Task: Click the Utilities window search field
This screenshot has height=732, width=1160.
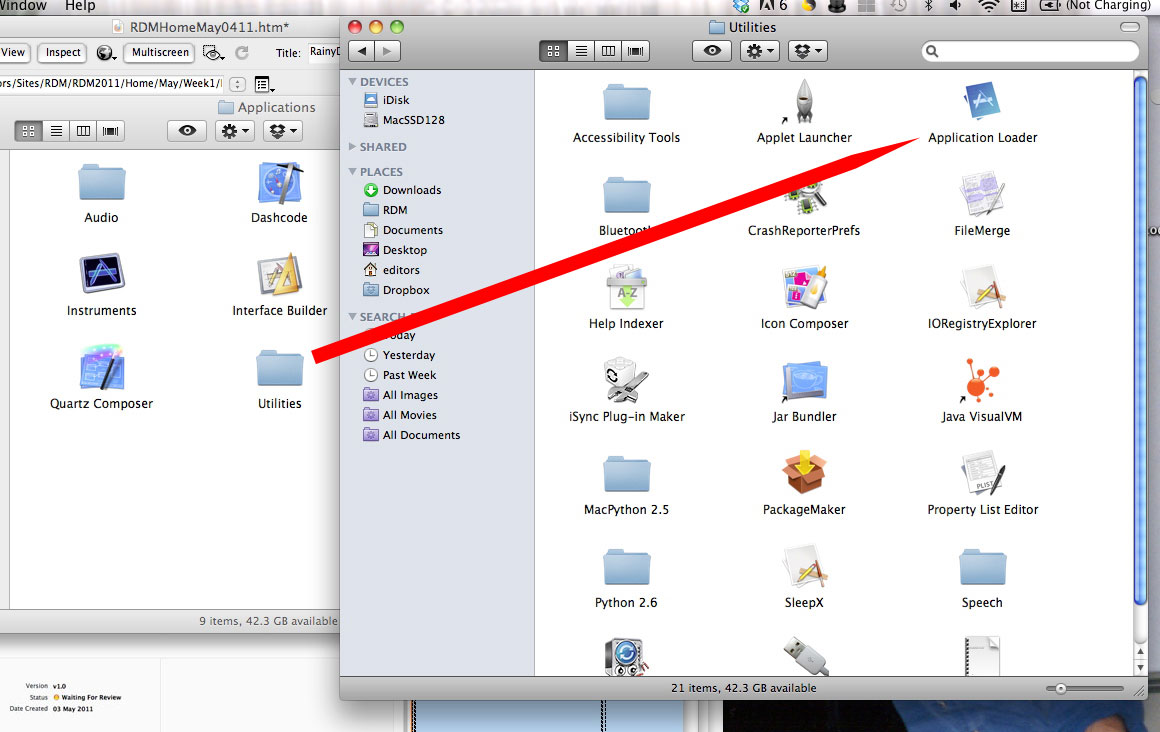Action: point(1031,51)
